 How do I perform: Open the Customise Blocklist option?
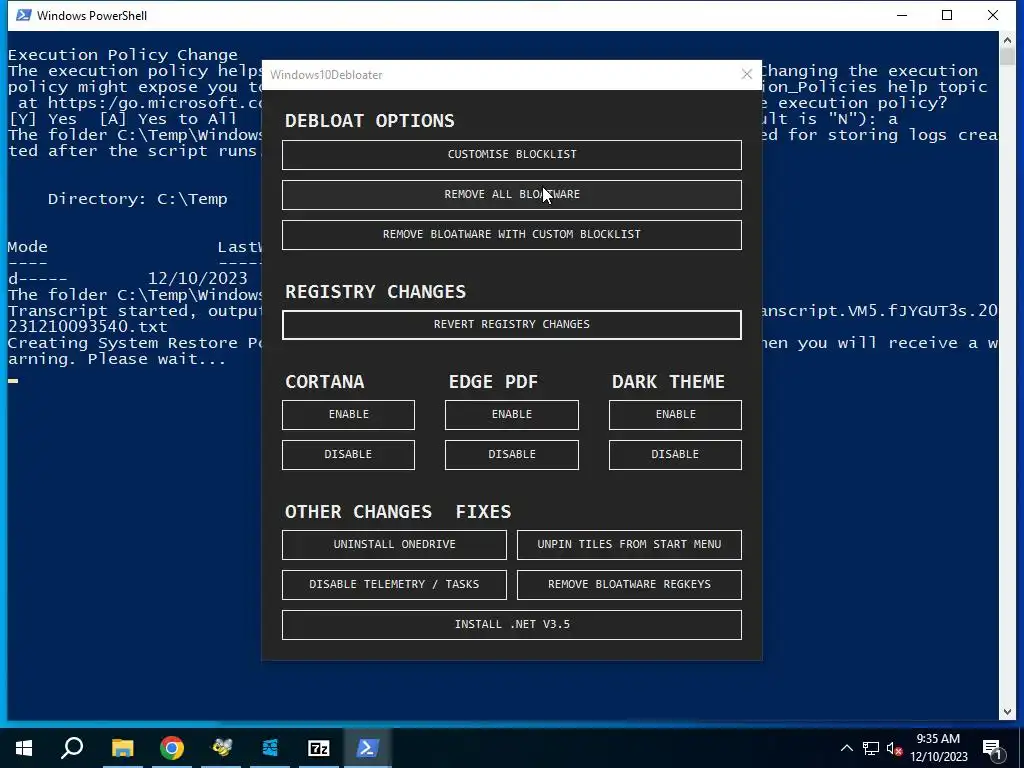[x=511, y=155]
